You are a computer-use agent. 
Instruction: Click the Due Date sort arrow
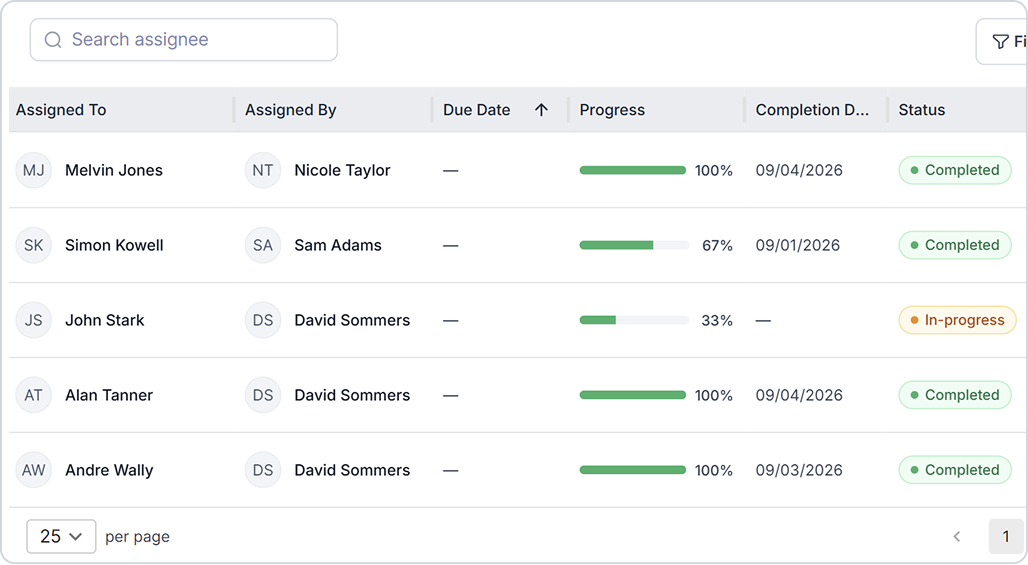(541, 110)
